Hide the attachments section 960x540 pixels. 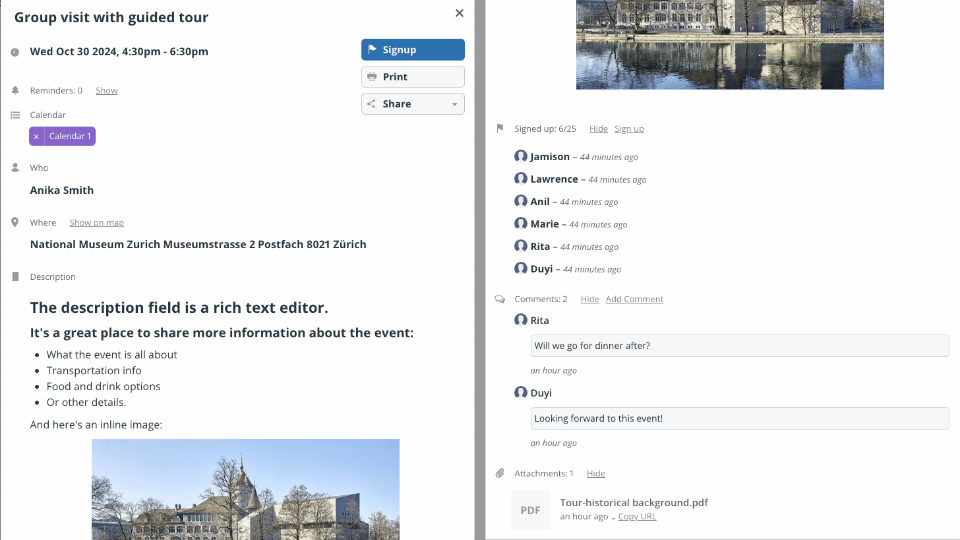596,474
